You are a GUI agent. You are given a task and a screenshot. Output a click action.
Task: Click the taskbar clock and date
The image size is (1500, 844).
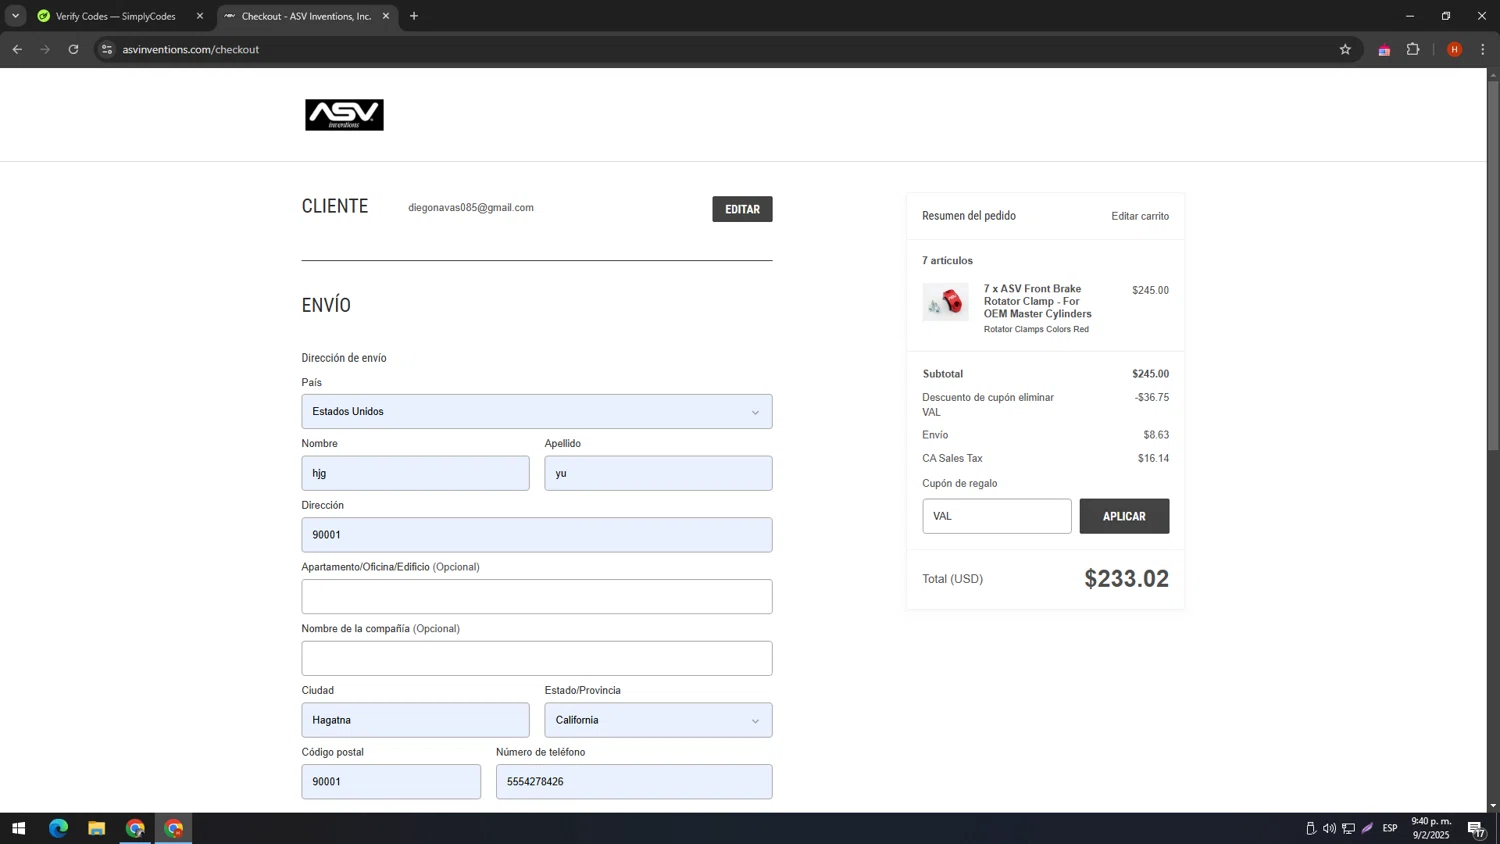tap(1430, 828)
